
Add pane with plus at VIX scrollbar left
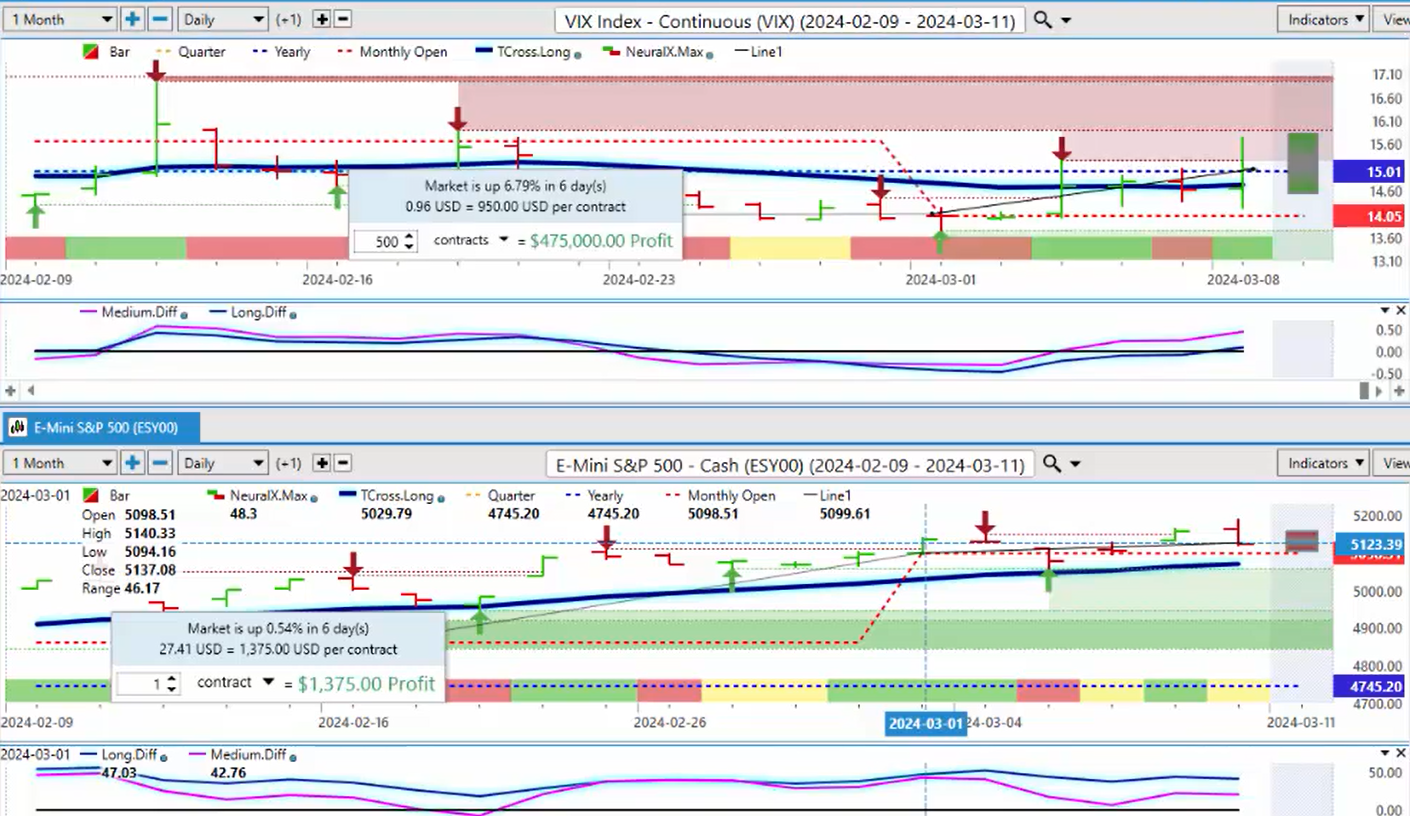click(11, 390)
